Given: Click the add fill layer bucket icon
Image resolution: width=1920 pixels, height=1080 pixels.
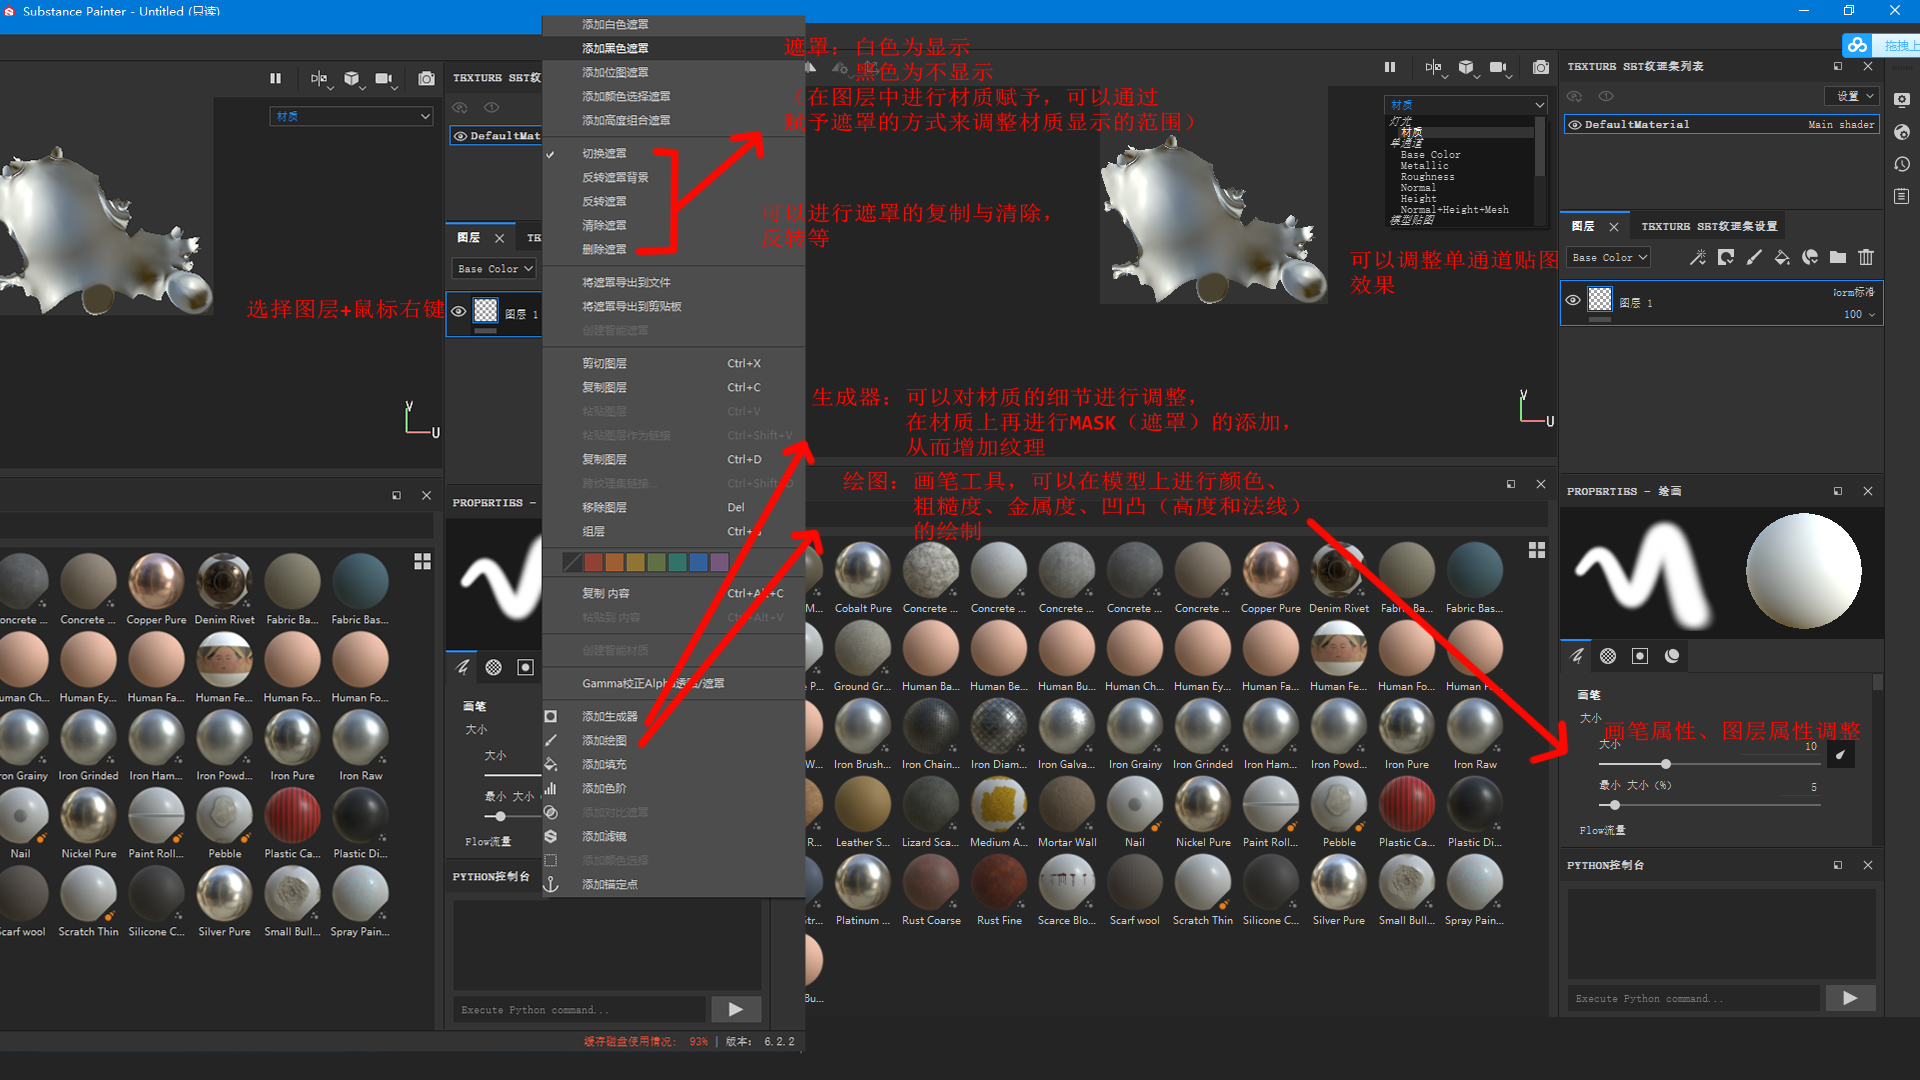Looking at the screenshot, I should pos(1781,258).
